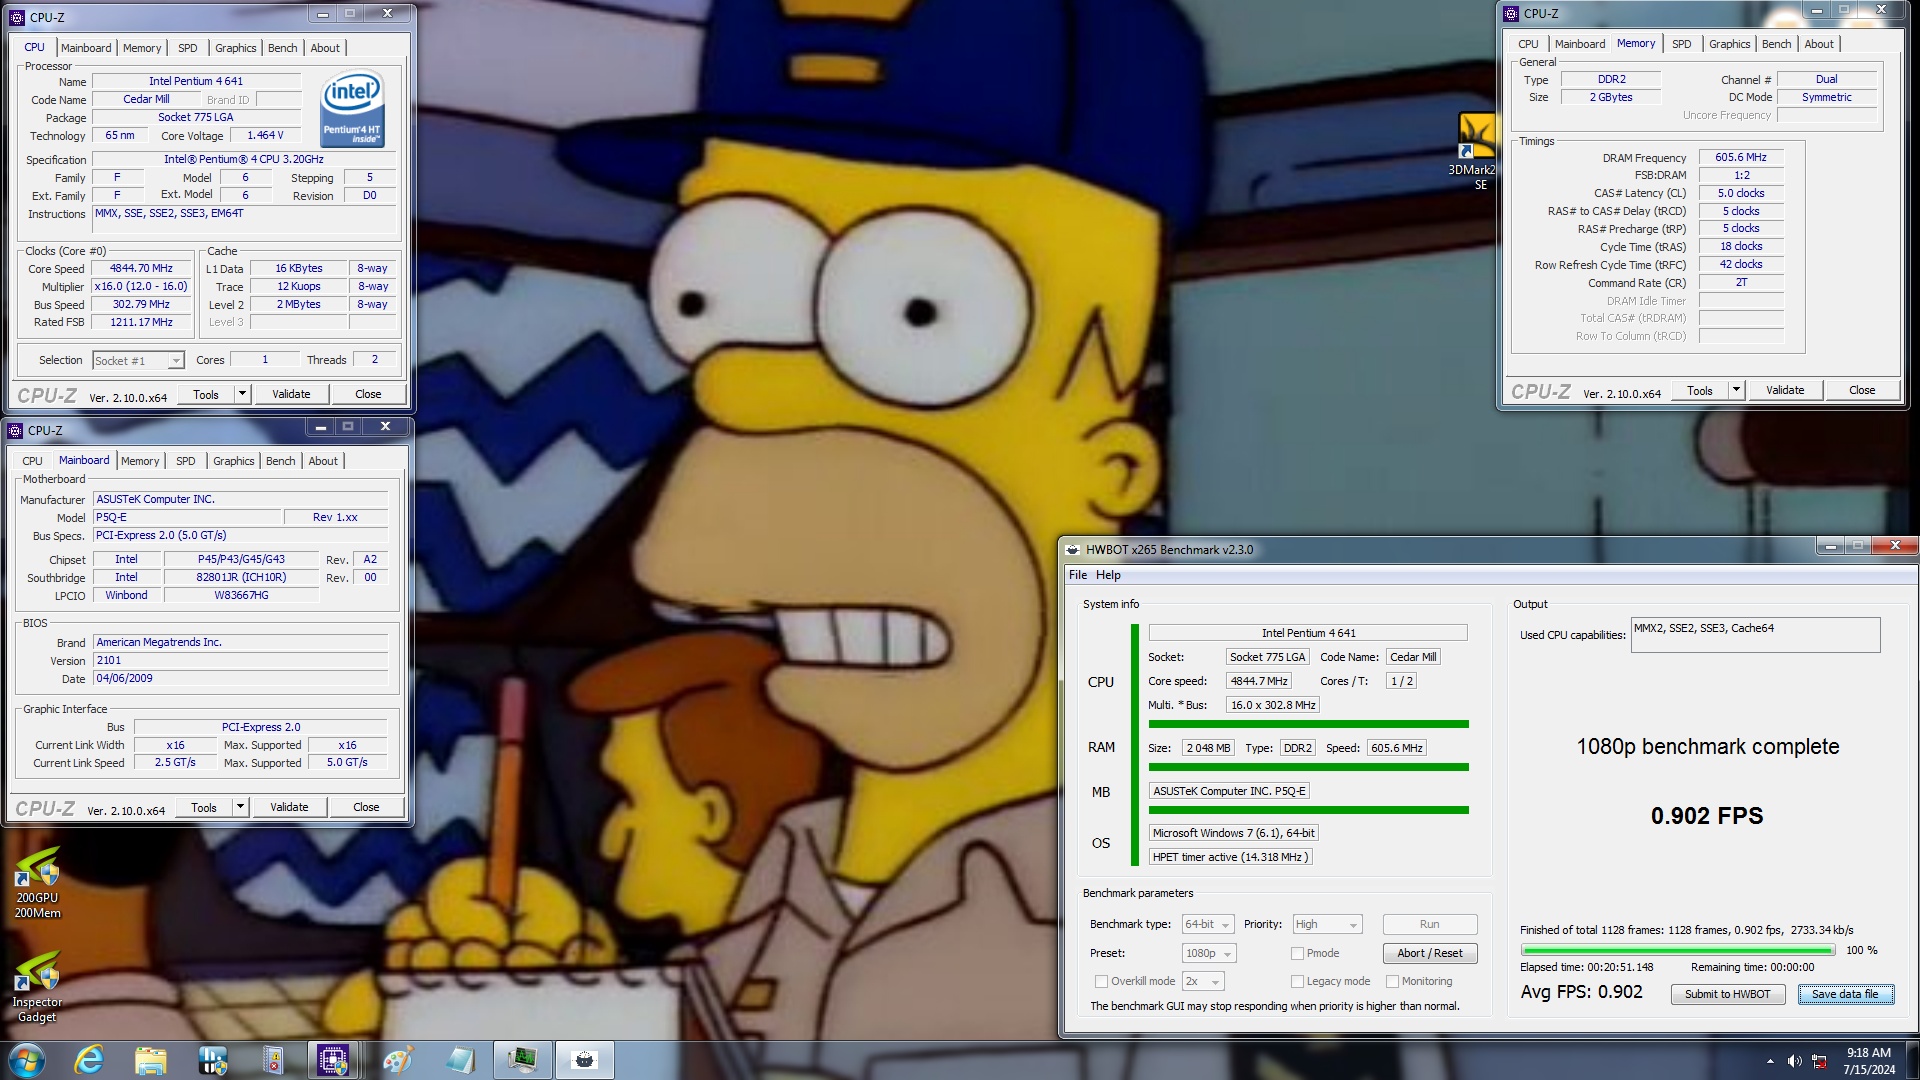
Task: Open the Help menu in HWBOT benchmark
Action: pos(1108,575)
